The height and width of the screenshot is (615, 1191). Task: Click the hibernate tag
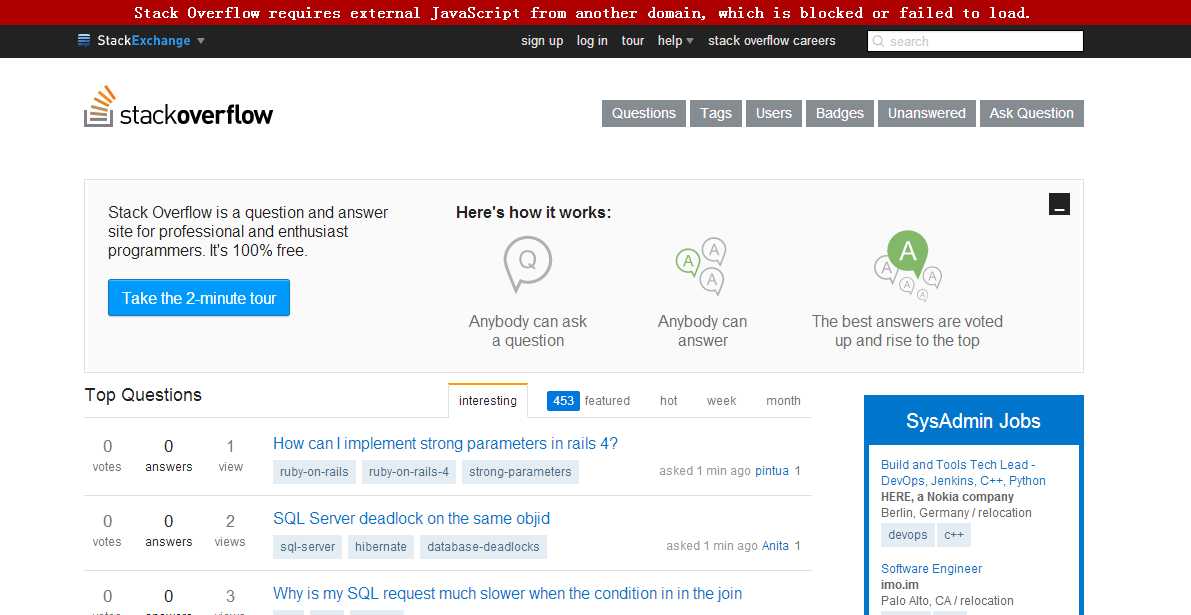pos(381,547)
